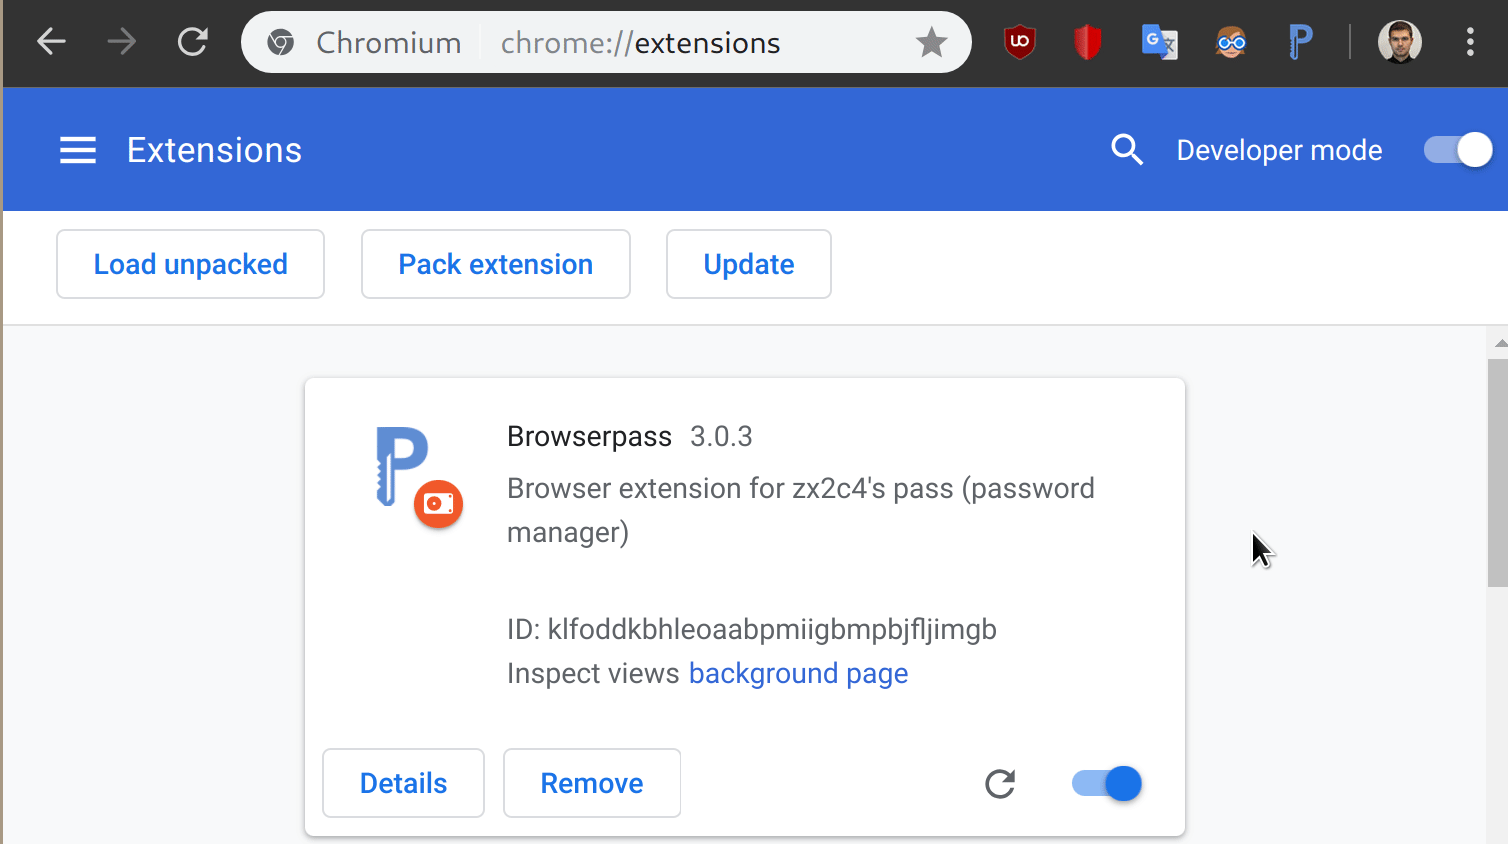The width and height of the screenshot is (1508, 844).
Task: Reload the Browserpass extension
Action: point(1000,783)
